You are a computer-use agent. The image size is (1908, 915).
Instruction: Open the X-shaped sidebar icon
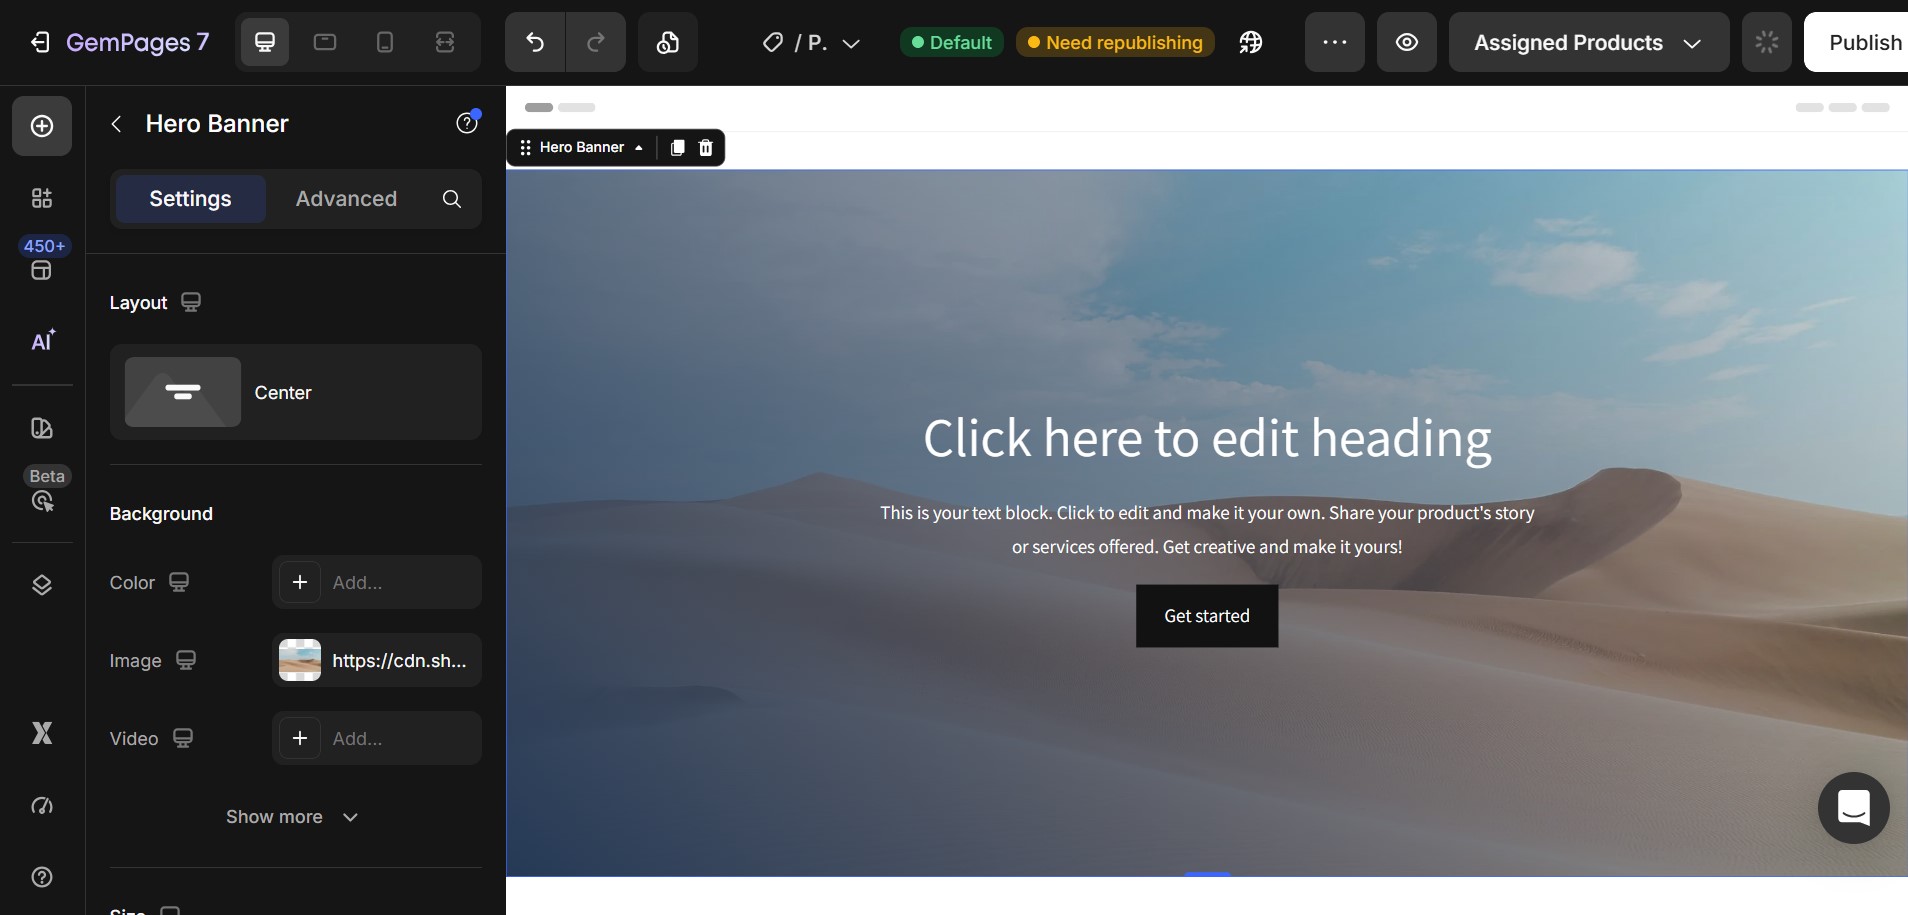42,733
